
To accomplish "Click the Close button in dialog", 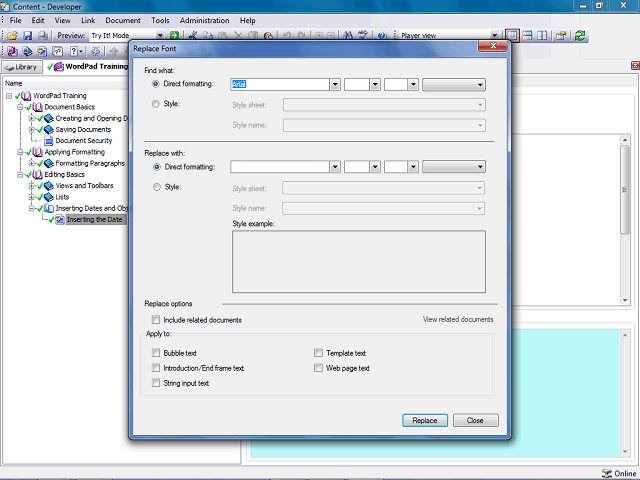I will click(x=476, y=420).
